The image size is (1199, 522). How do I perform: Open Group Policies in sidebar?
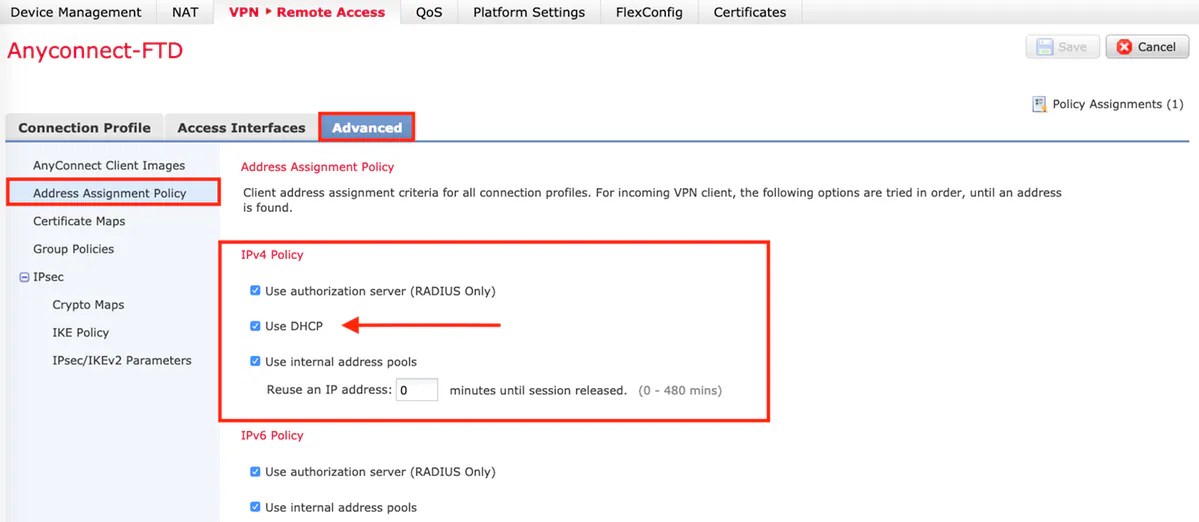73,248
